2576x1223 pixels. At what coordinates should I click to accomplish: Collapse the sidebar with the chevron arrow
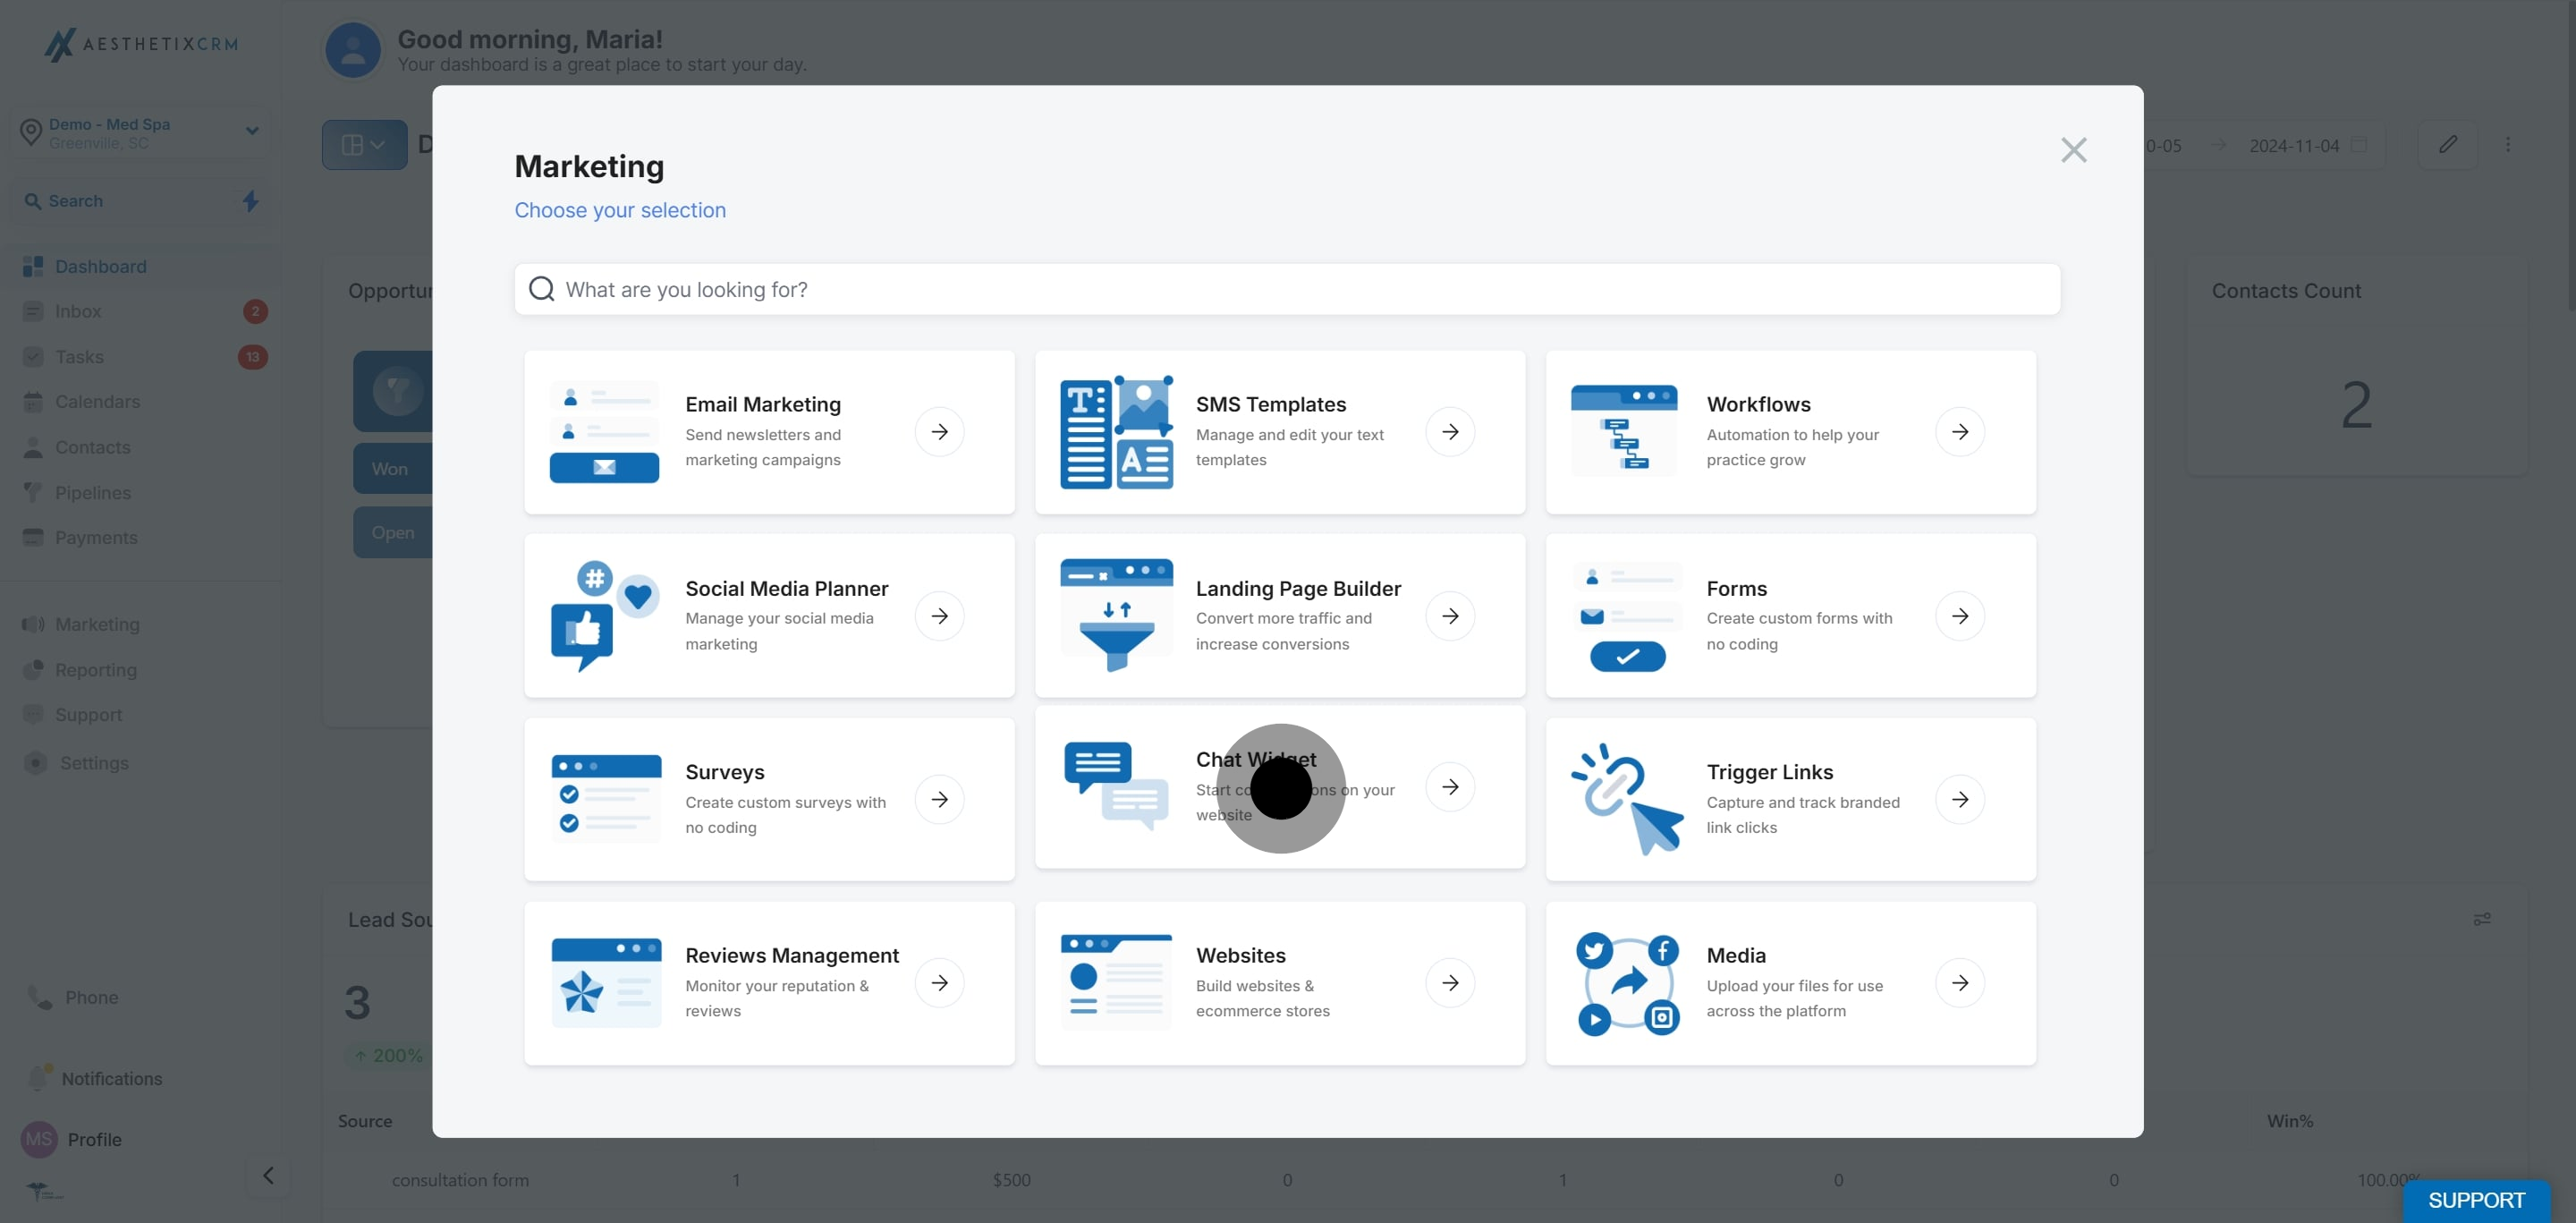[268, 1175]
